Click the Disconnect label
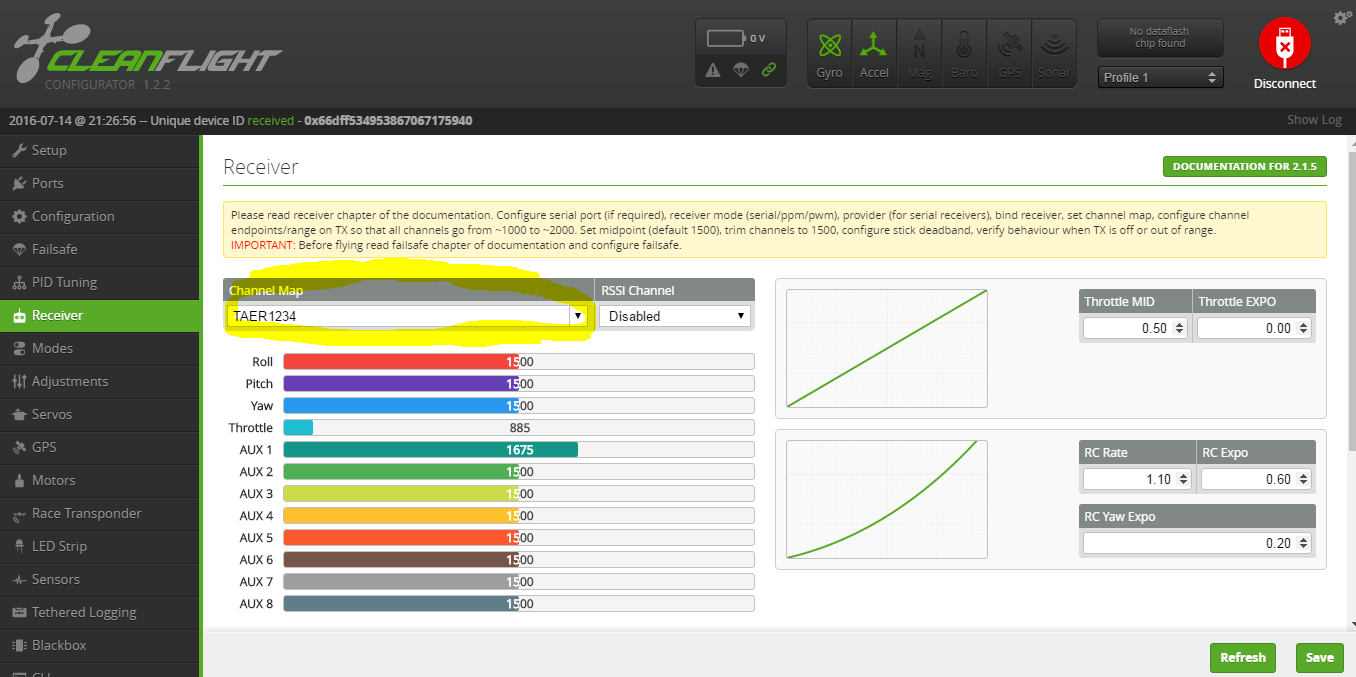 1285,84
